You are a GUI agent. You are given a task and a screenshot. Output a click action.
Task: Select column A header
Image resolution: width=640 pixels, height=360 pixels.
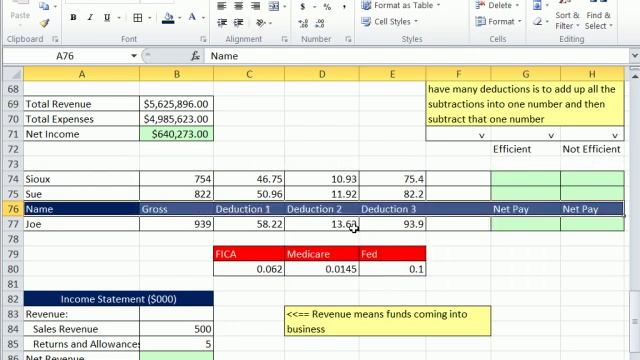[82, 74]
